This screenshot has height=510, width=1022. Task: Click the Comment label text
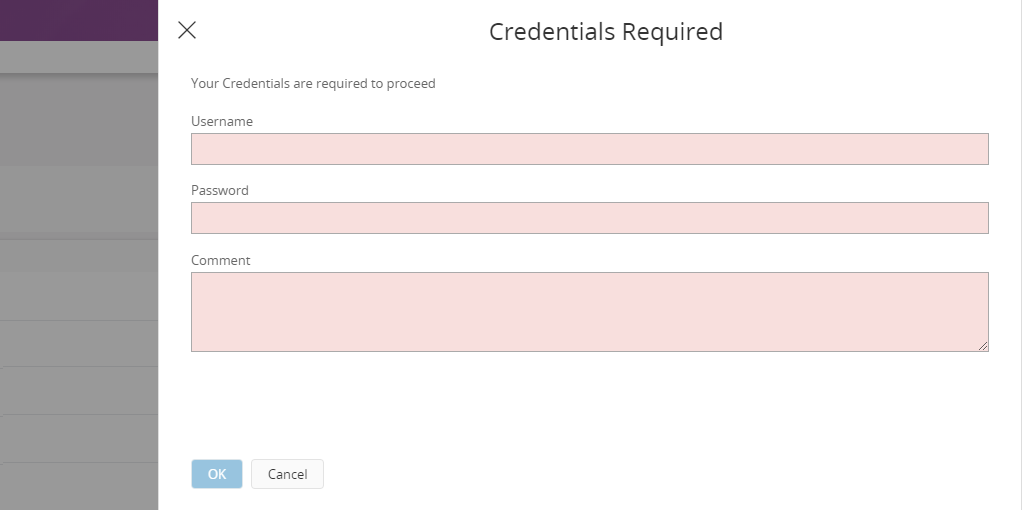221,260
